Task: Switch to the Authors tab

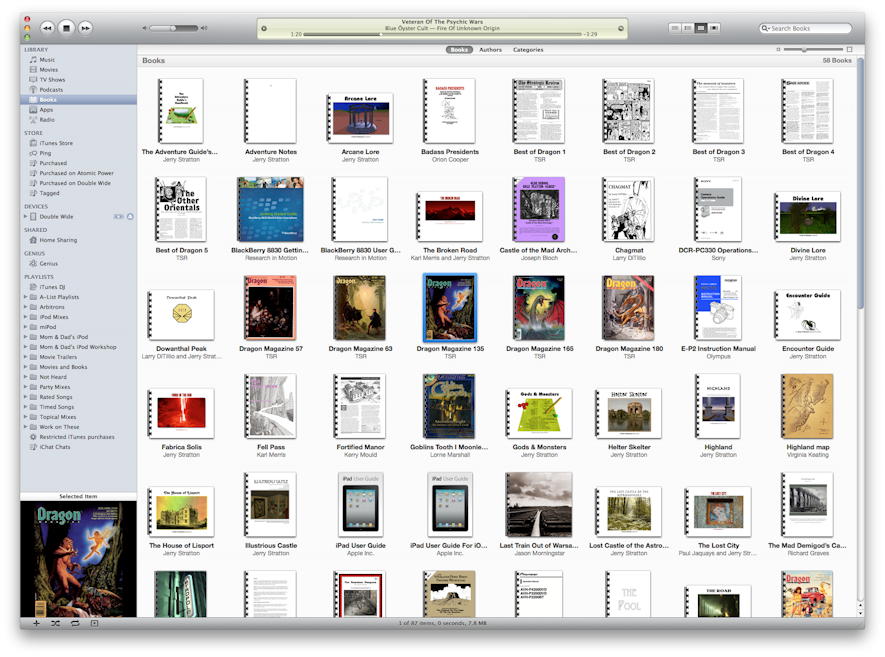Action: tap(490, 49)
